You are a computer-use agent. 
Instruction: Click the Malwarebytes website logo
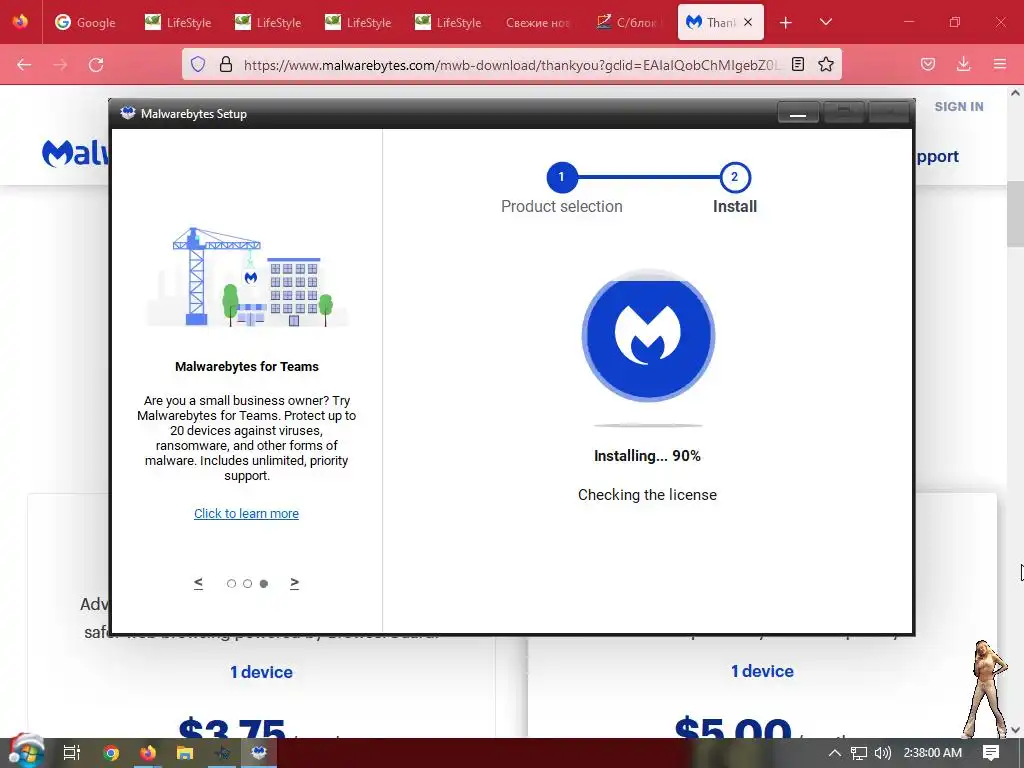tap(74, 154)
